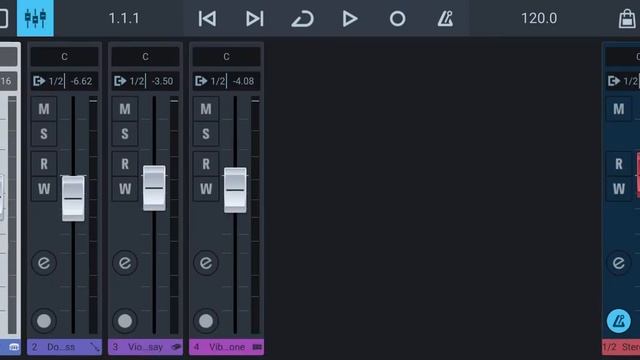The width and height of the screenshot is (640, 360).
Task: Open channel settings (e) for track 2
Action: coord(44,263)
